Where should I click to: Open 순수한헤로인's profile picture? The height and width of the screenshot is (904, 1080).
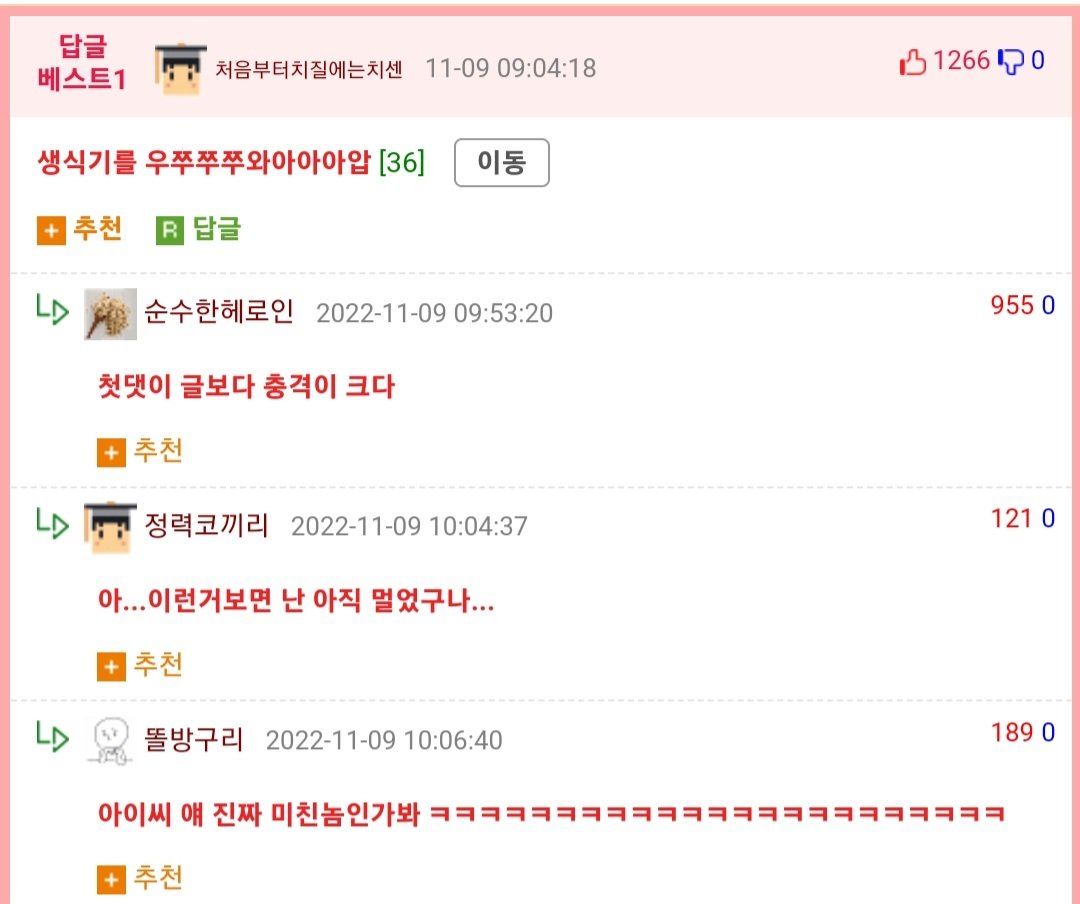(110, 314)
